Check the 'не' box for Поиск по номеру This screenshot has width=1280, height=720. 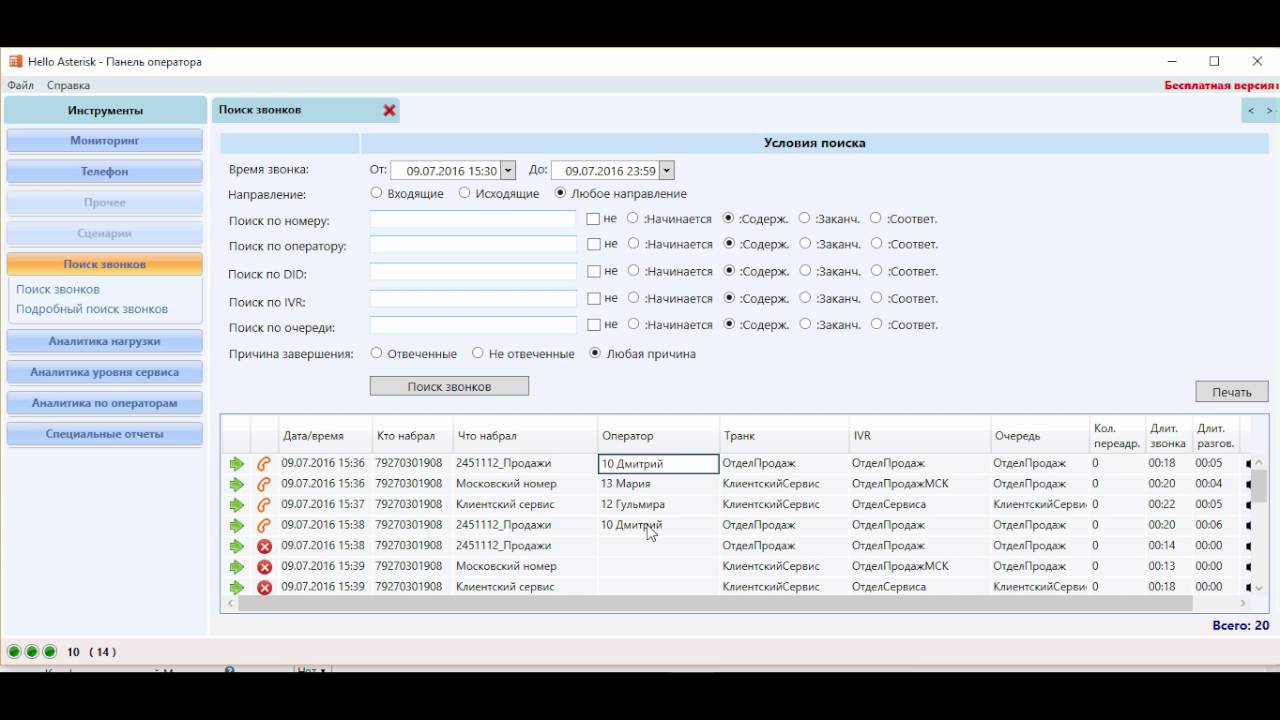pyautogui.click(x=593, y=218)
